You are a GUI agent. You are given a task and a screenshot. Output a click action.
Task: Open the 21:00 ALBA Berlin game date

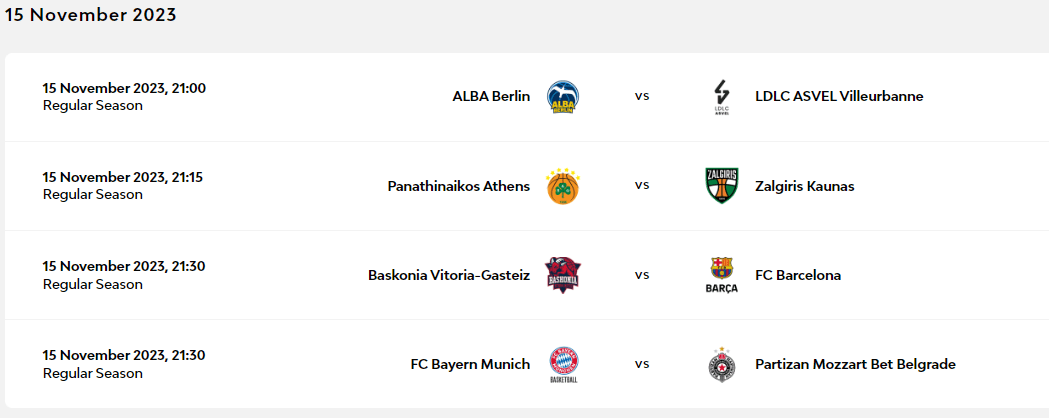point(124,88)
